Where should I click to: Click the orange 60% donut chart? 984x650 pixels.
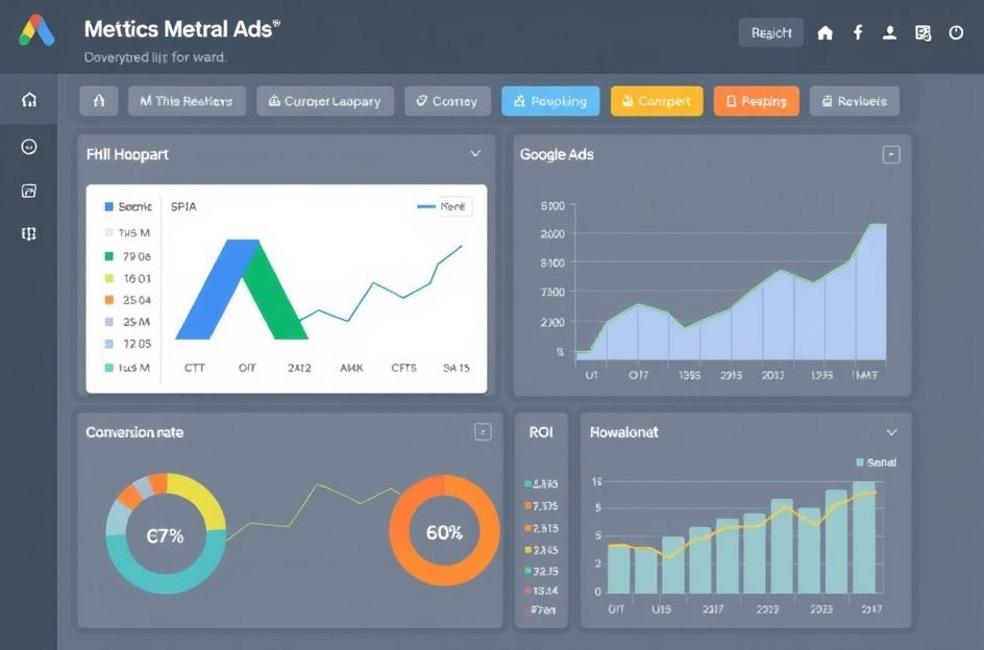(x=444, y=532)
